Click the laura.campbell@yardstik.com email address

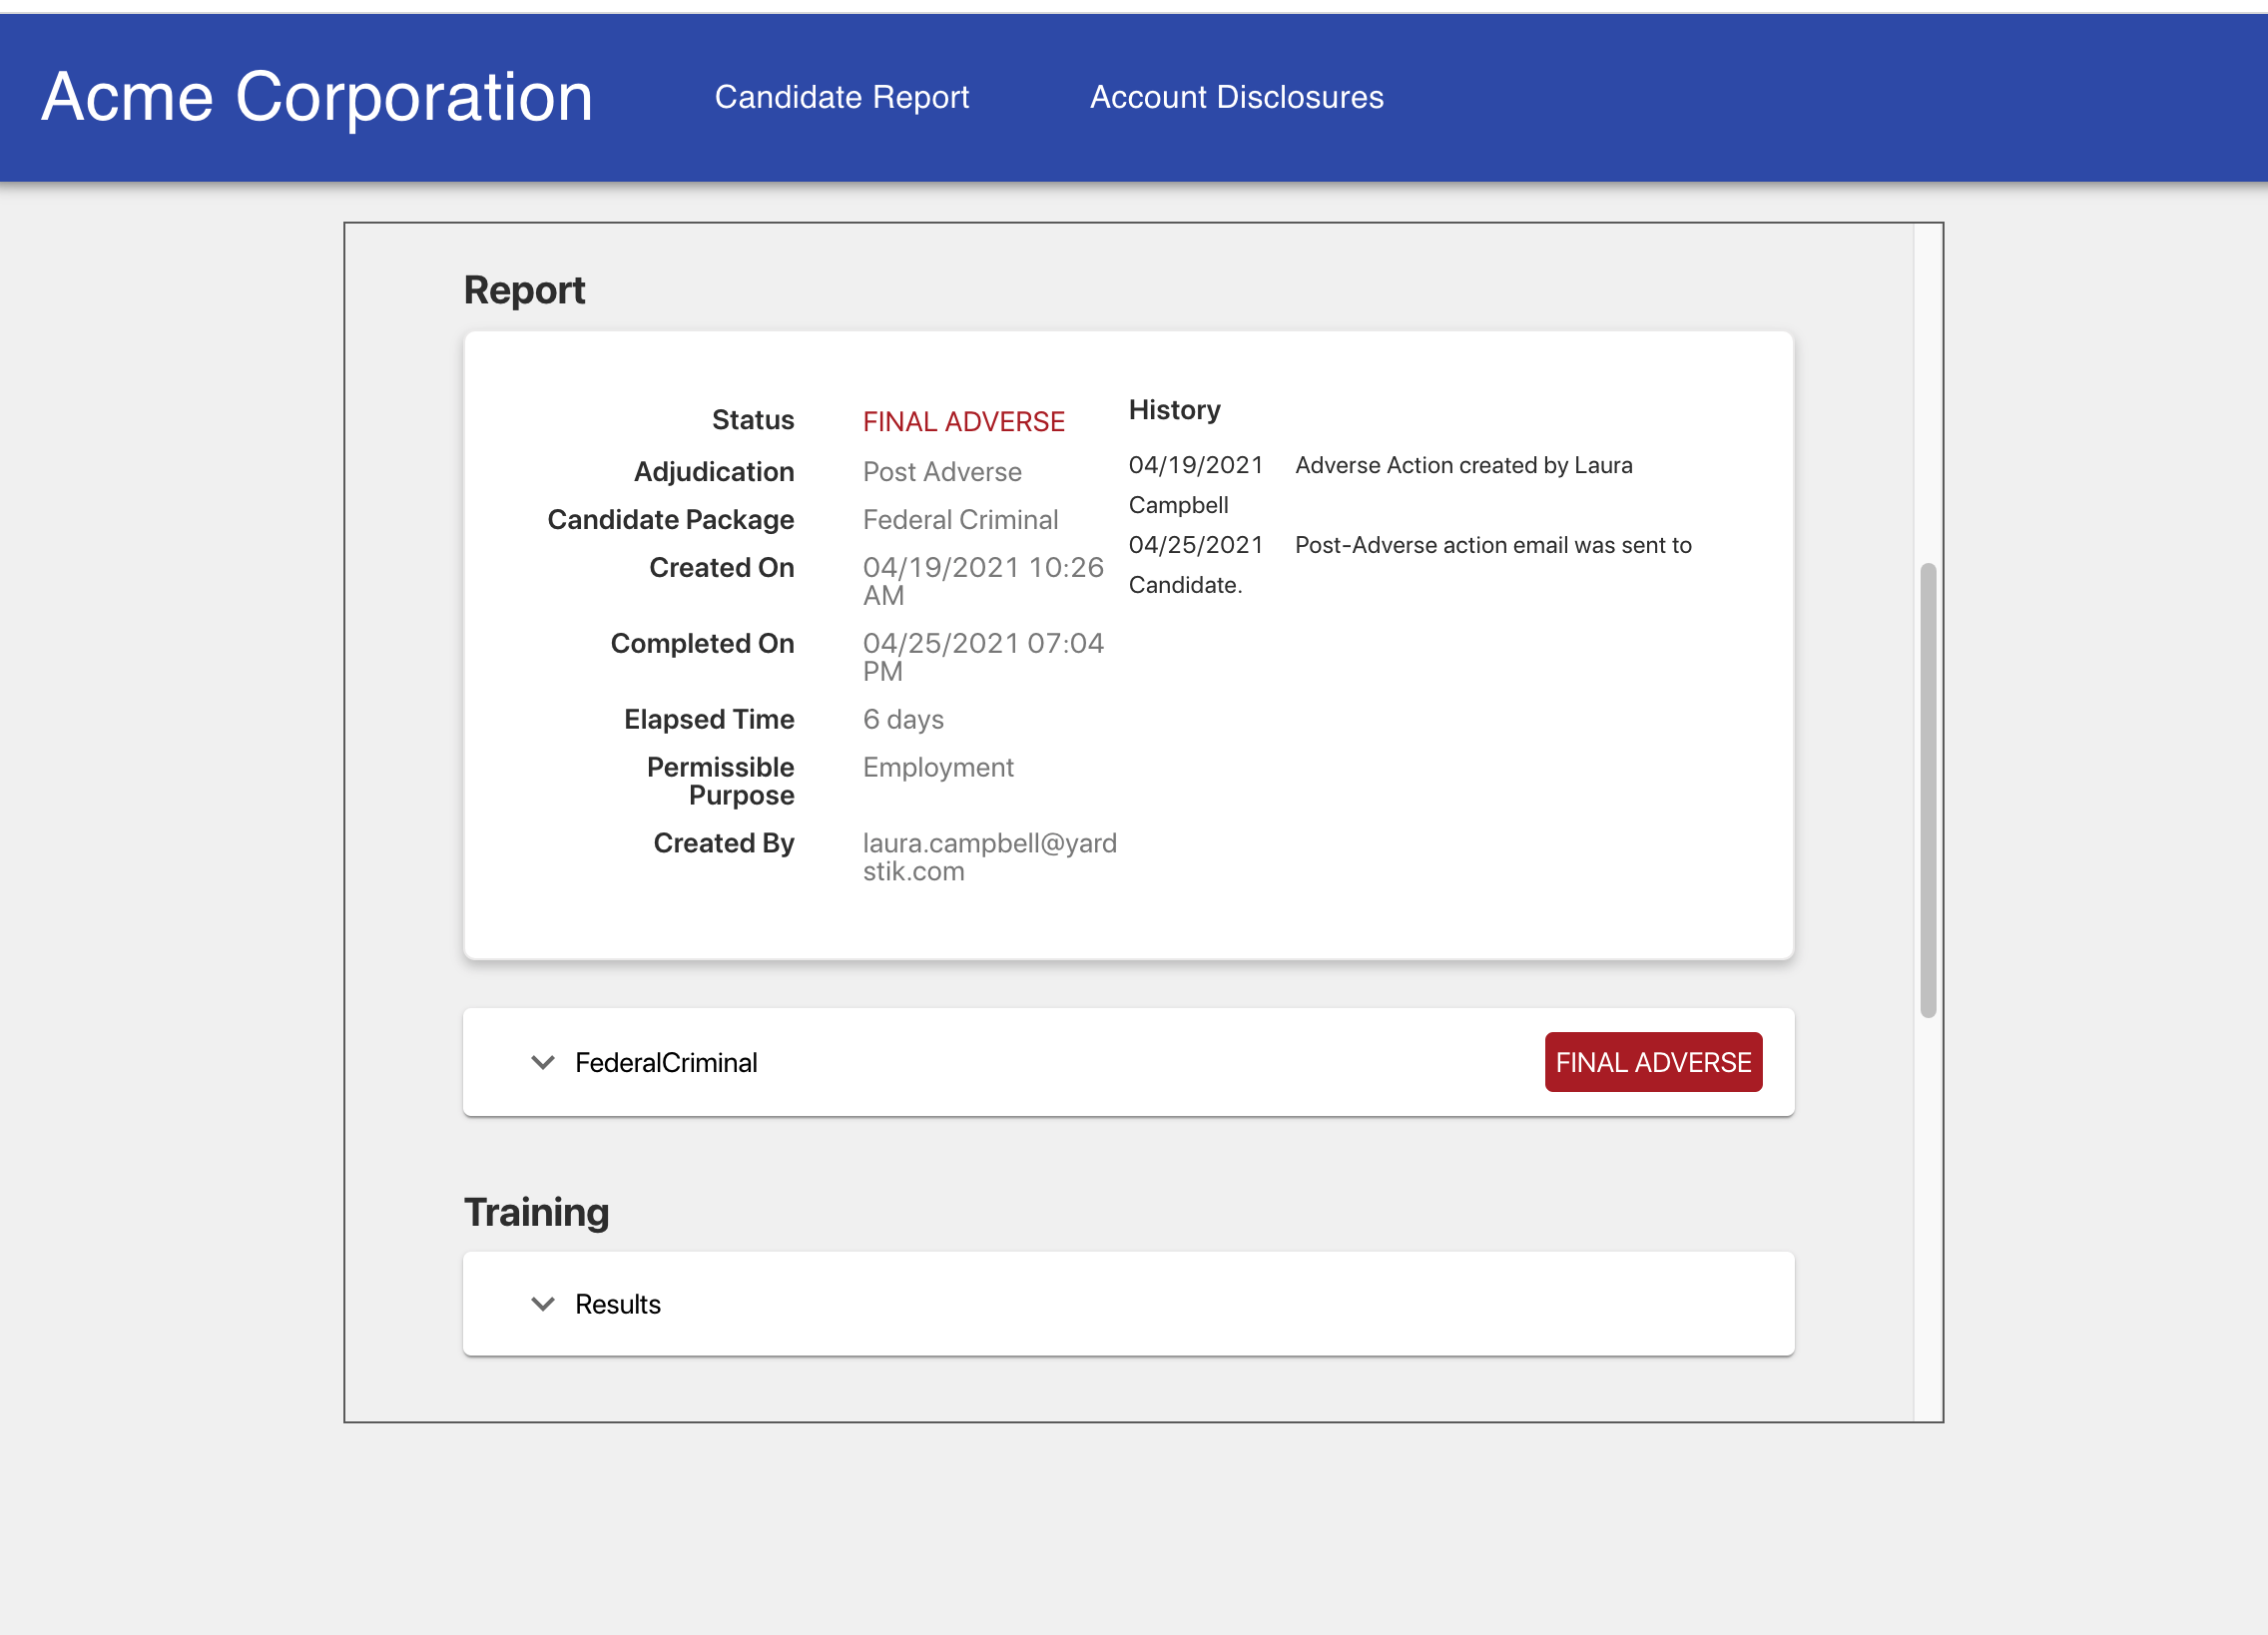tap(988, 857)
